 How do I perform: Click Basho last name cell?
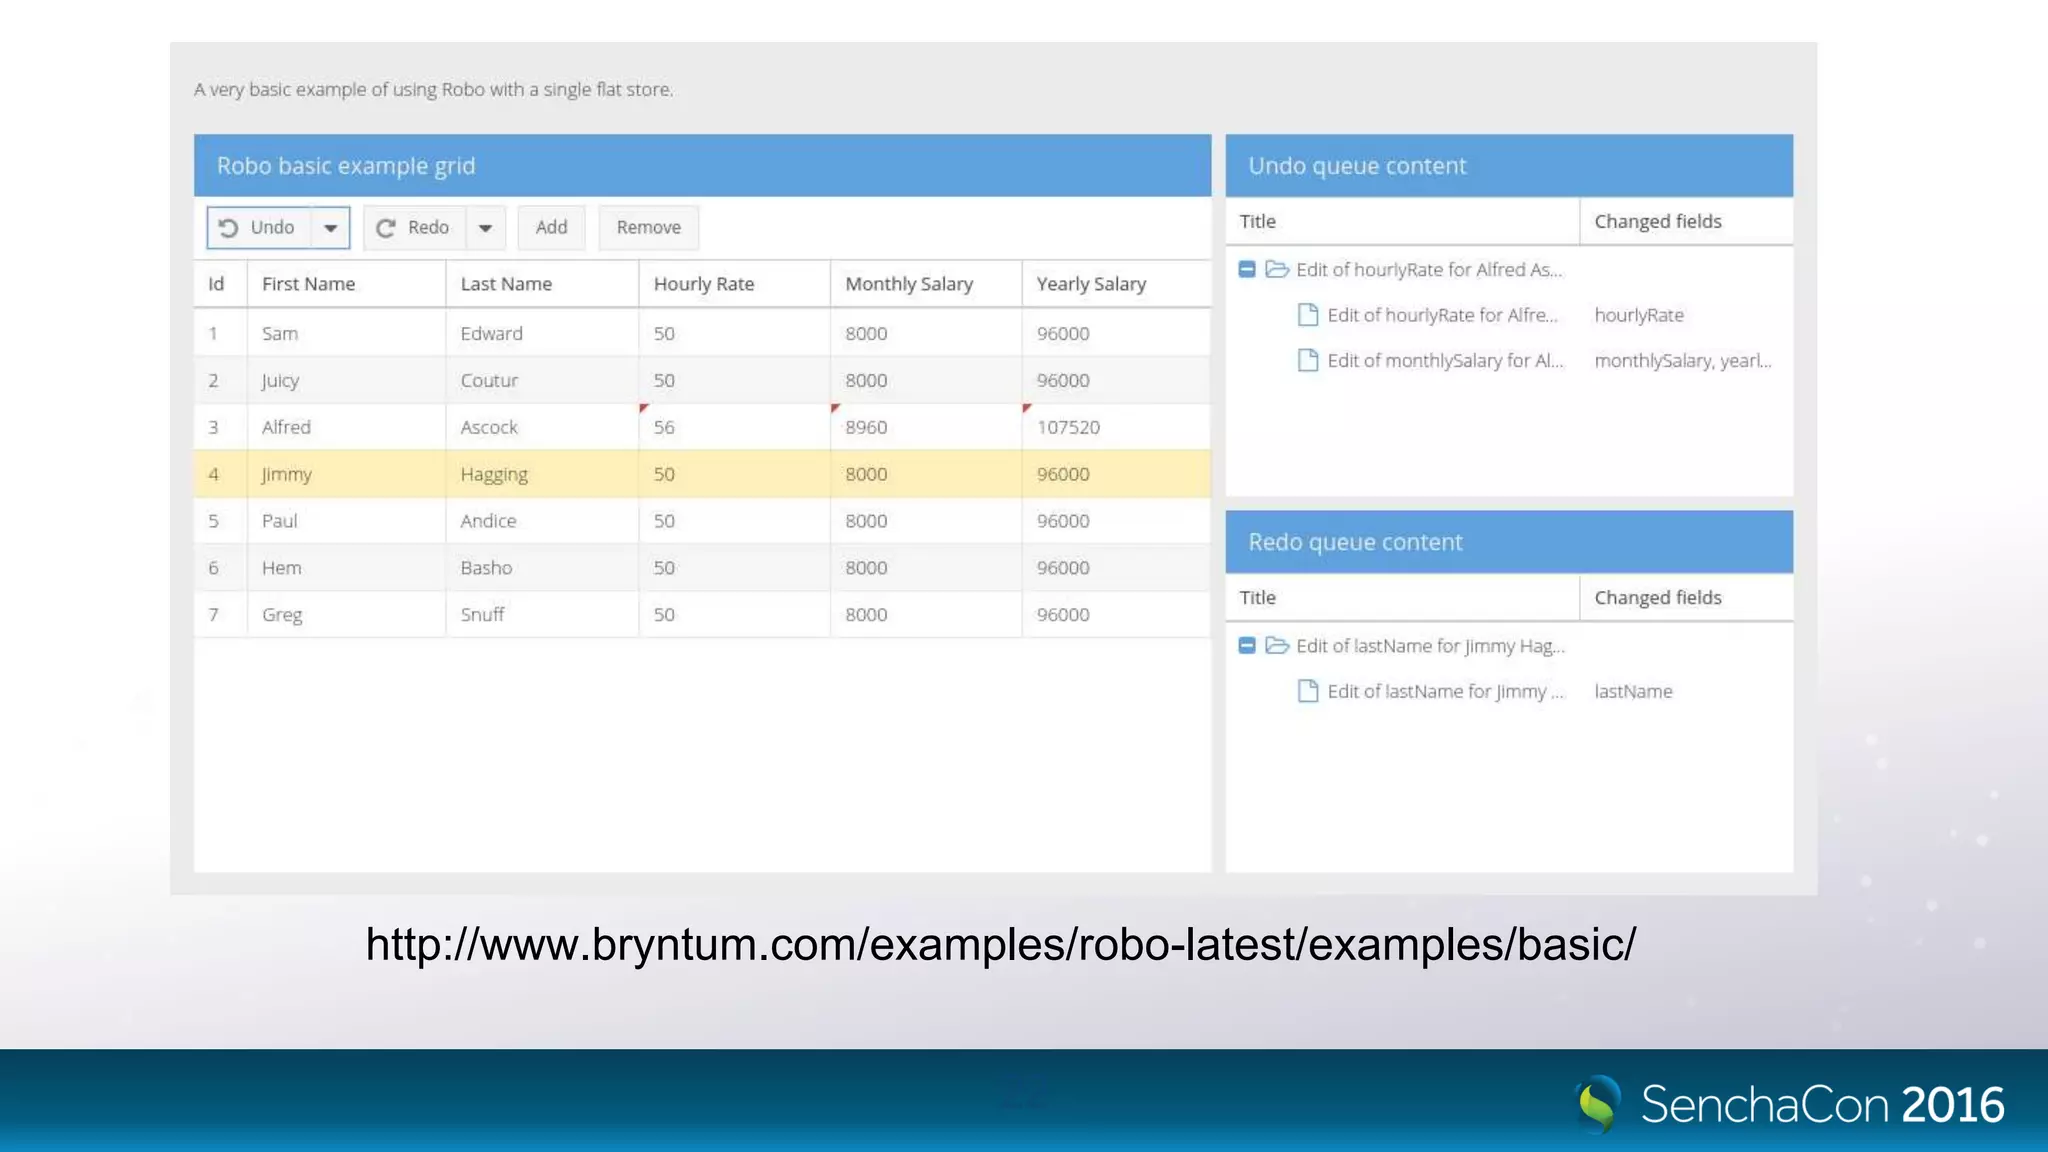pyautogui.click(x=542, y=568)
